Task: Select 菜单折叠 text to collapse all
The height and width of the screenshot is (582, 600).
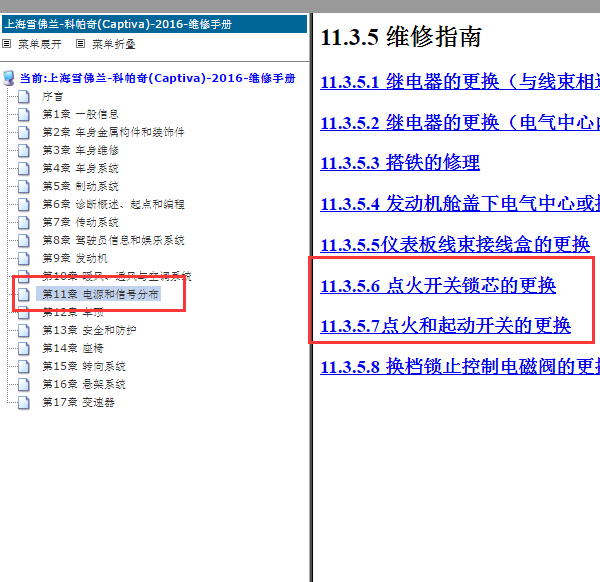Action: click(114, 44)
